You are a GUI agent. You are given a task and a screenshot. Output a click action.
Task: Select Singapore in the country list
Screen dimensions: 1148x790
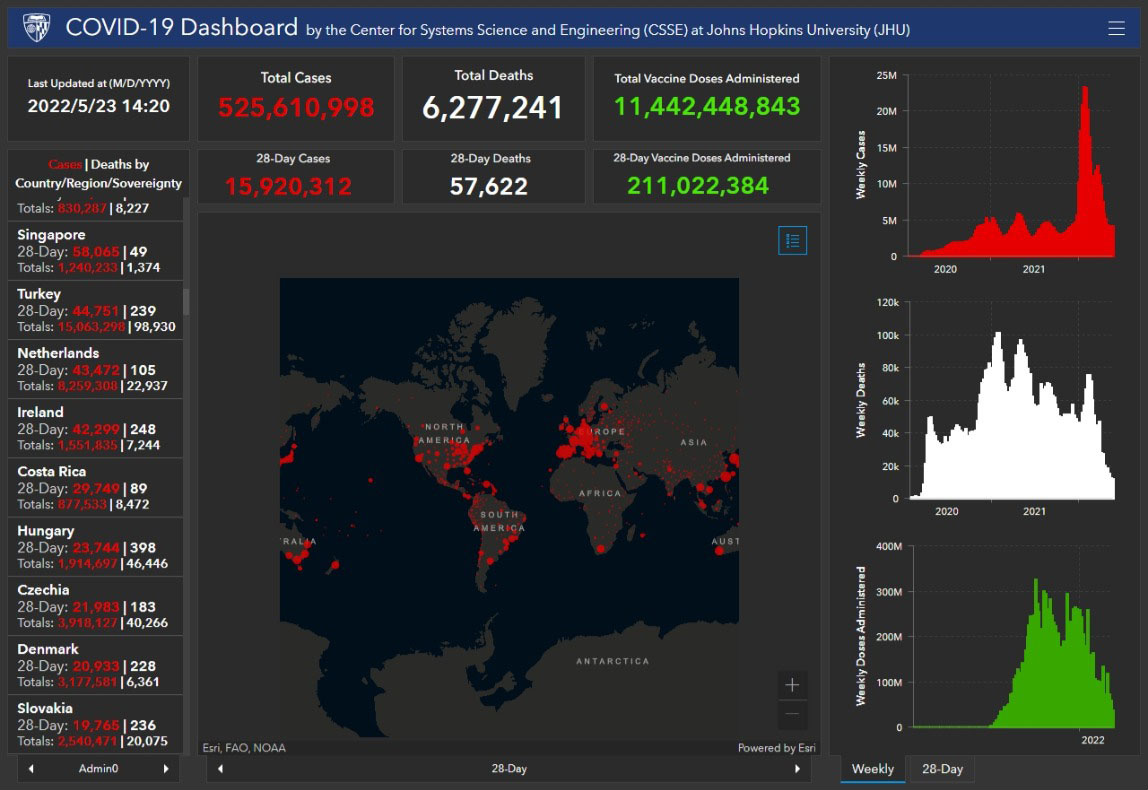95,250
